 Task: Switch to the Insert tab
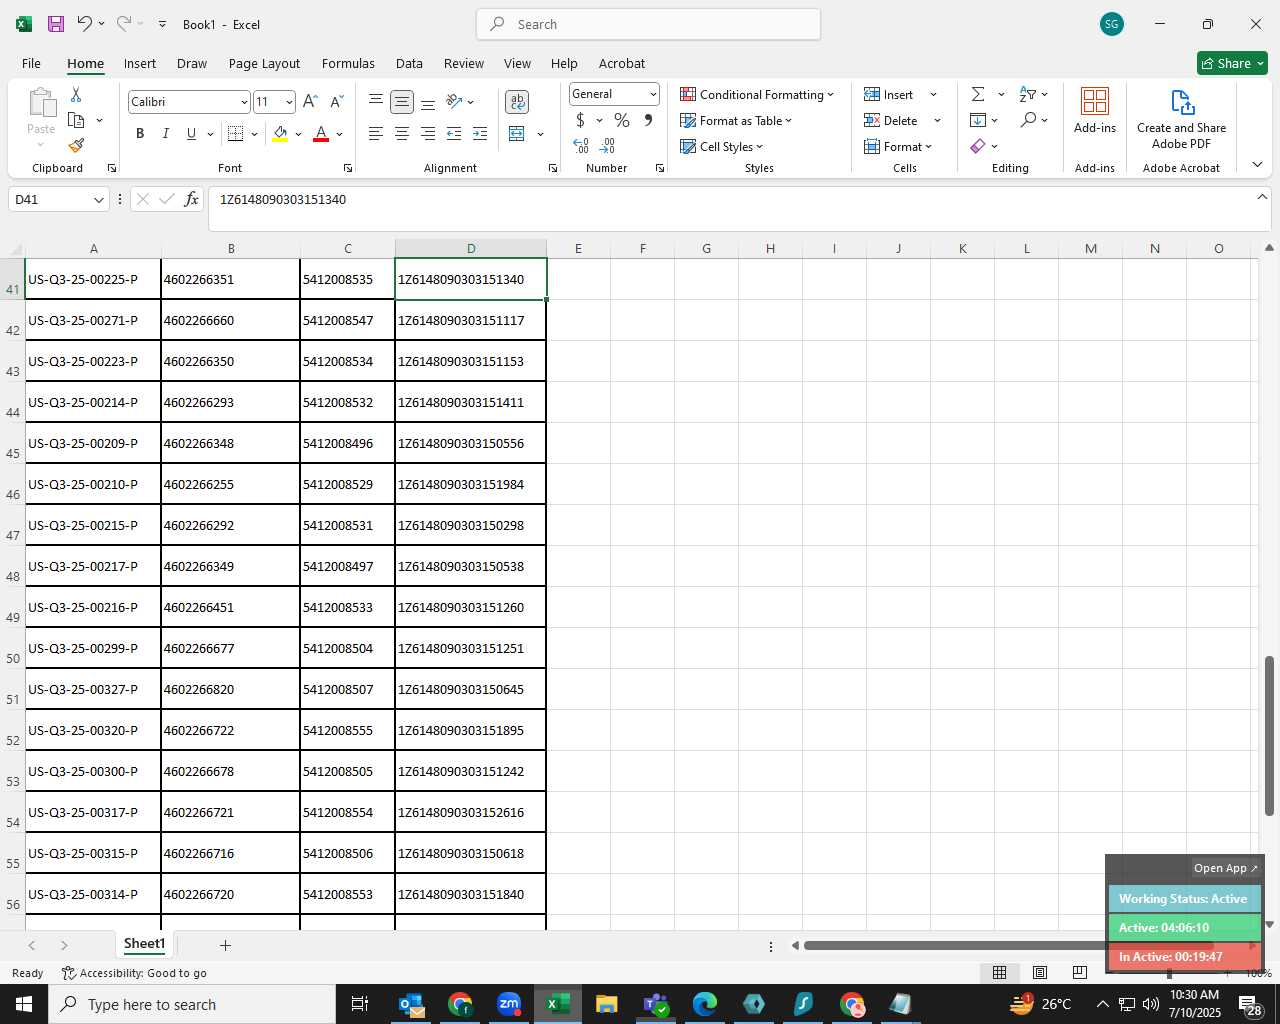coord(140,63)
